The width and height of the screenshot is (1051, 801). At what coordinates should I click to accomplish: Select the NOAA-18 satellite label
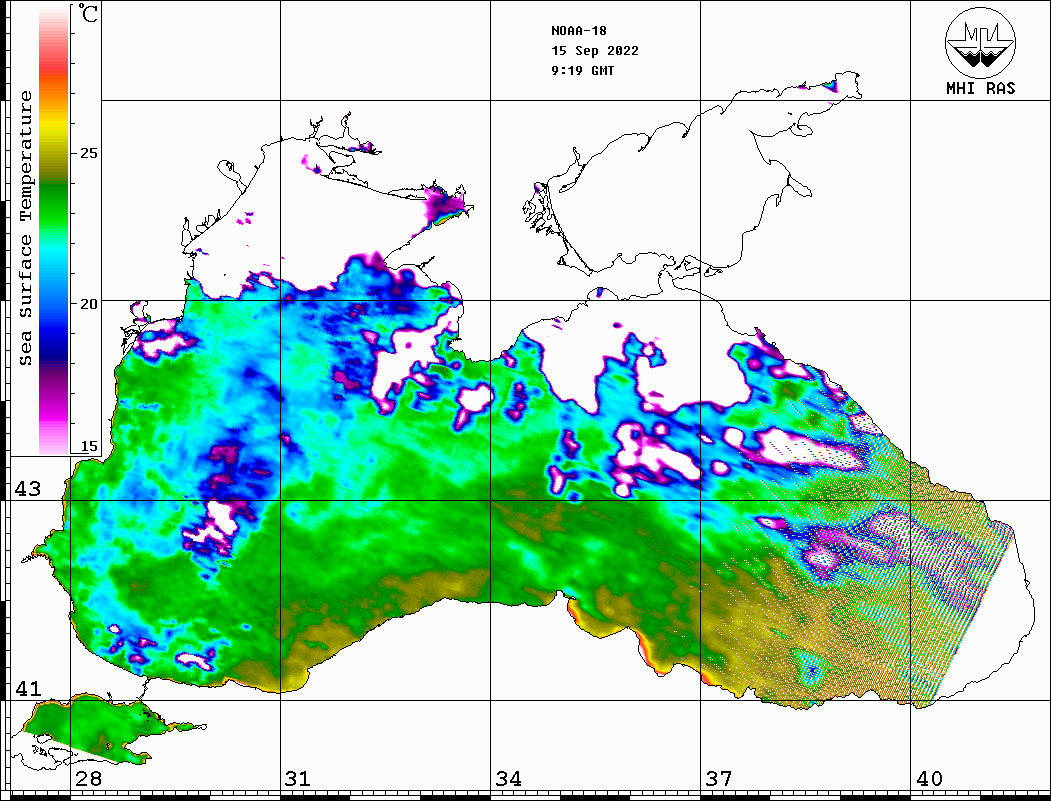coord(578,31)
